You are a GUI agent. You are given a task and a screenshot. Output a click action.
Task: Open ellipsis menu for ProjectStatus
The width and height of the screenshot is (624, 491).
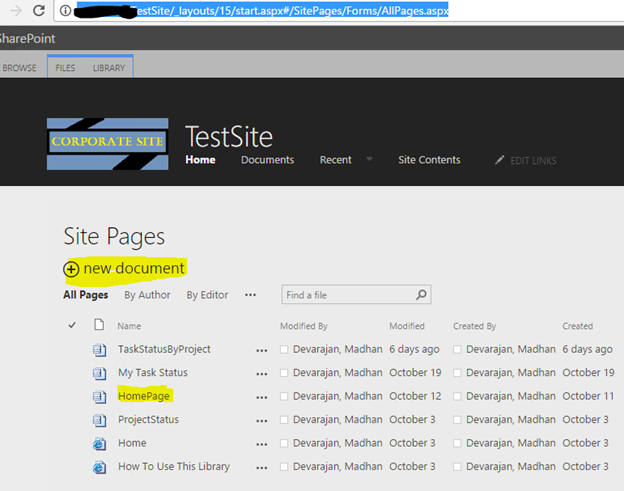point(262,421)
